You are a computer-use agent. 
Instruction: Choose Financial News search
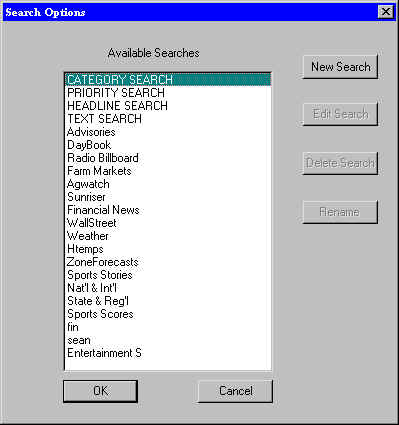[x=168, y=210]
